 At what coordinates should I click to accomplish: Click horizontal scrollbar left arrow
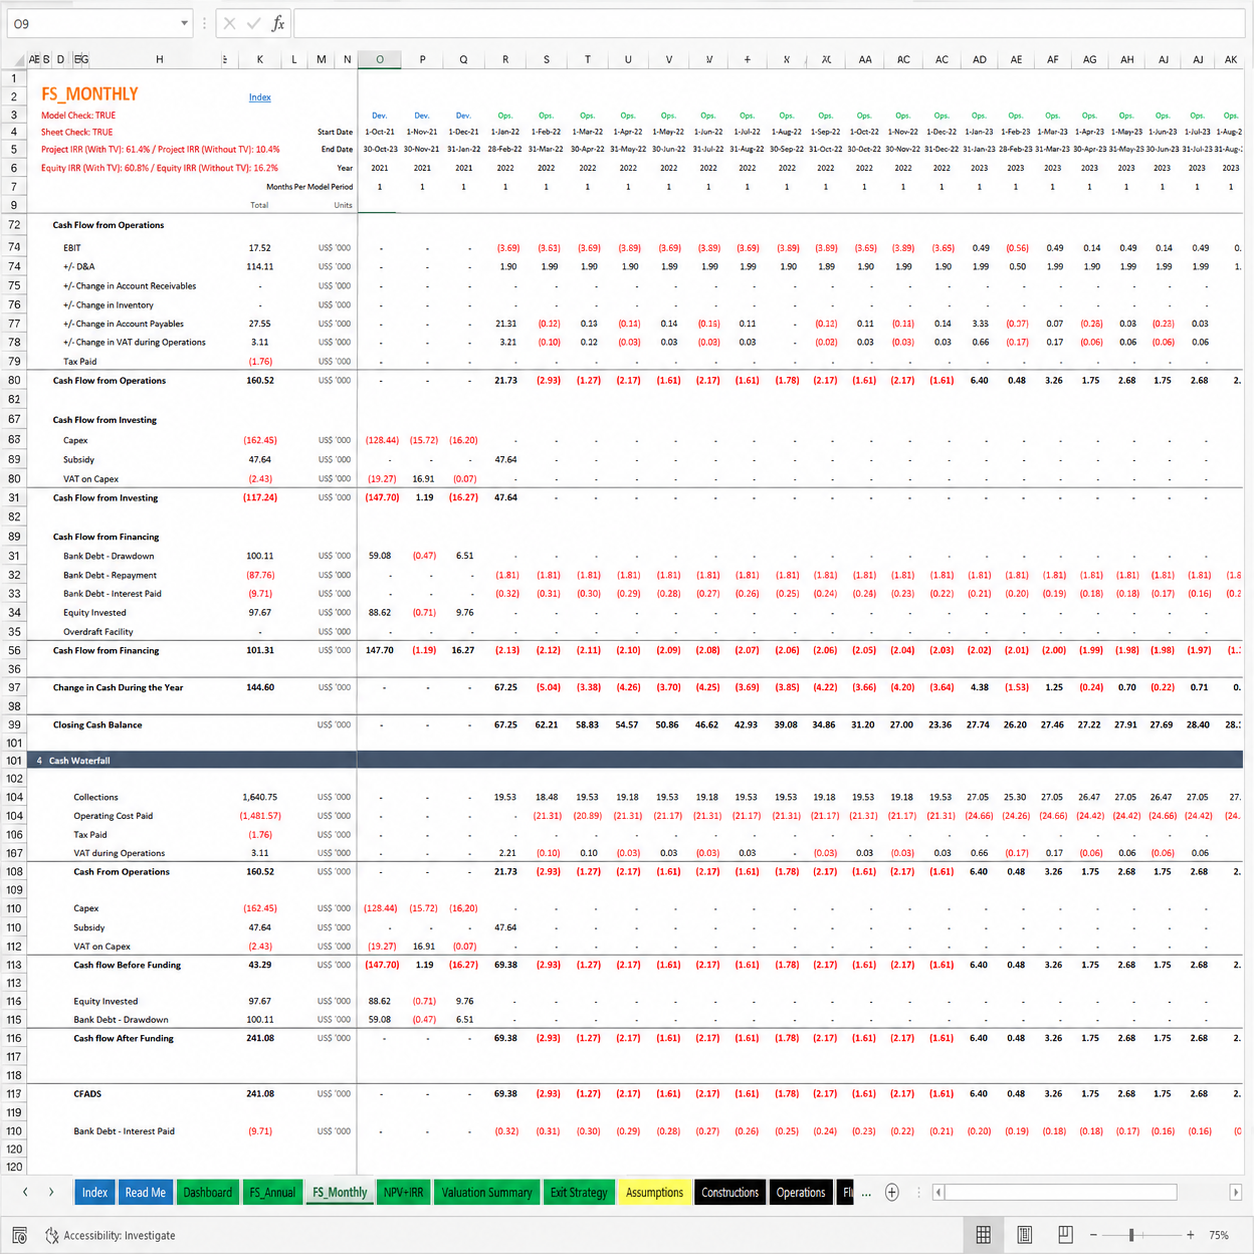[938, 1192]
